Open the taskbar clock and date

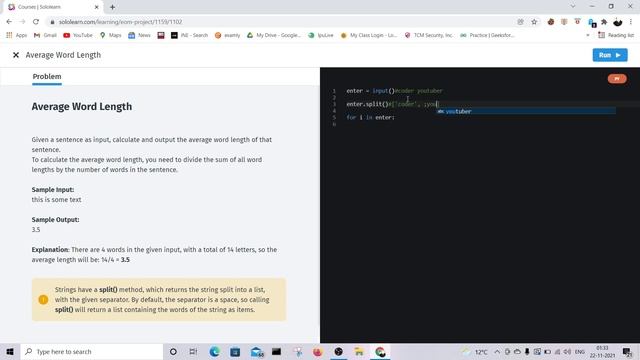click(x=602, y=351)
